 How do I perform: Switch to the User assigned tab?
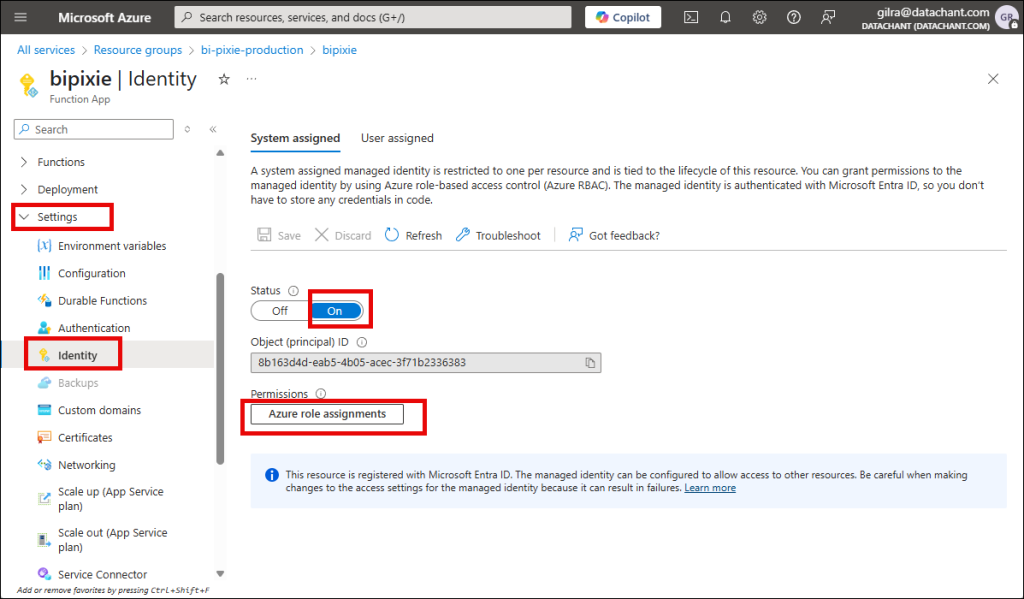(397, 138)
